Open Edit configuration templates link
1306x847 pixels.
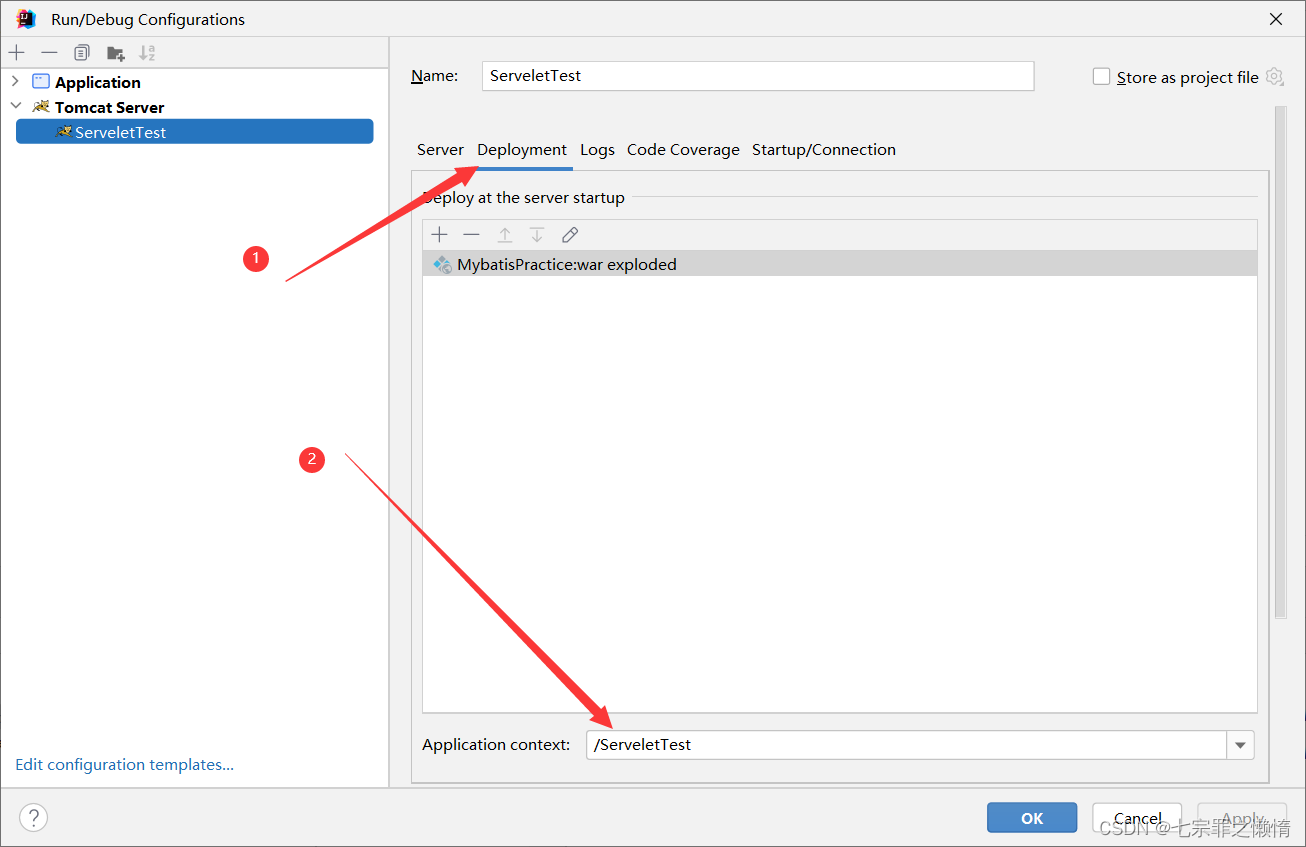click(x=125, y=765)
